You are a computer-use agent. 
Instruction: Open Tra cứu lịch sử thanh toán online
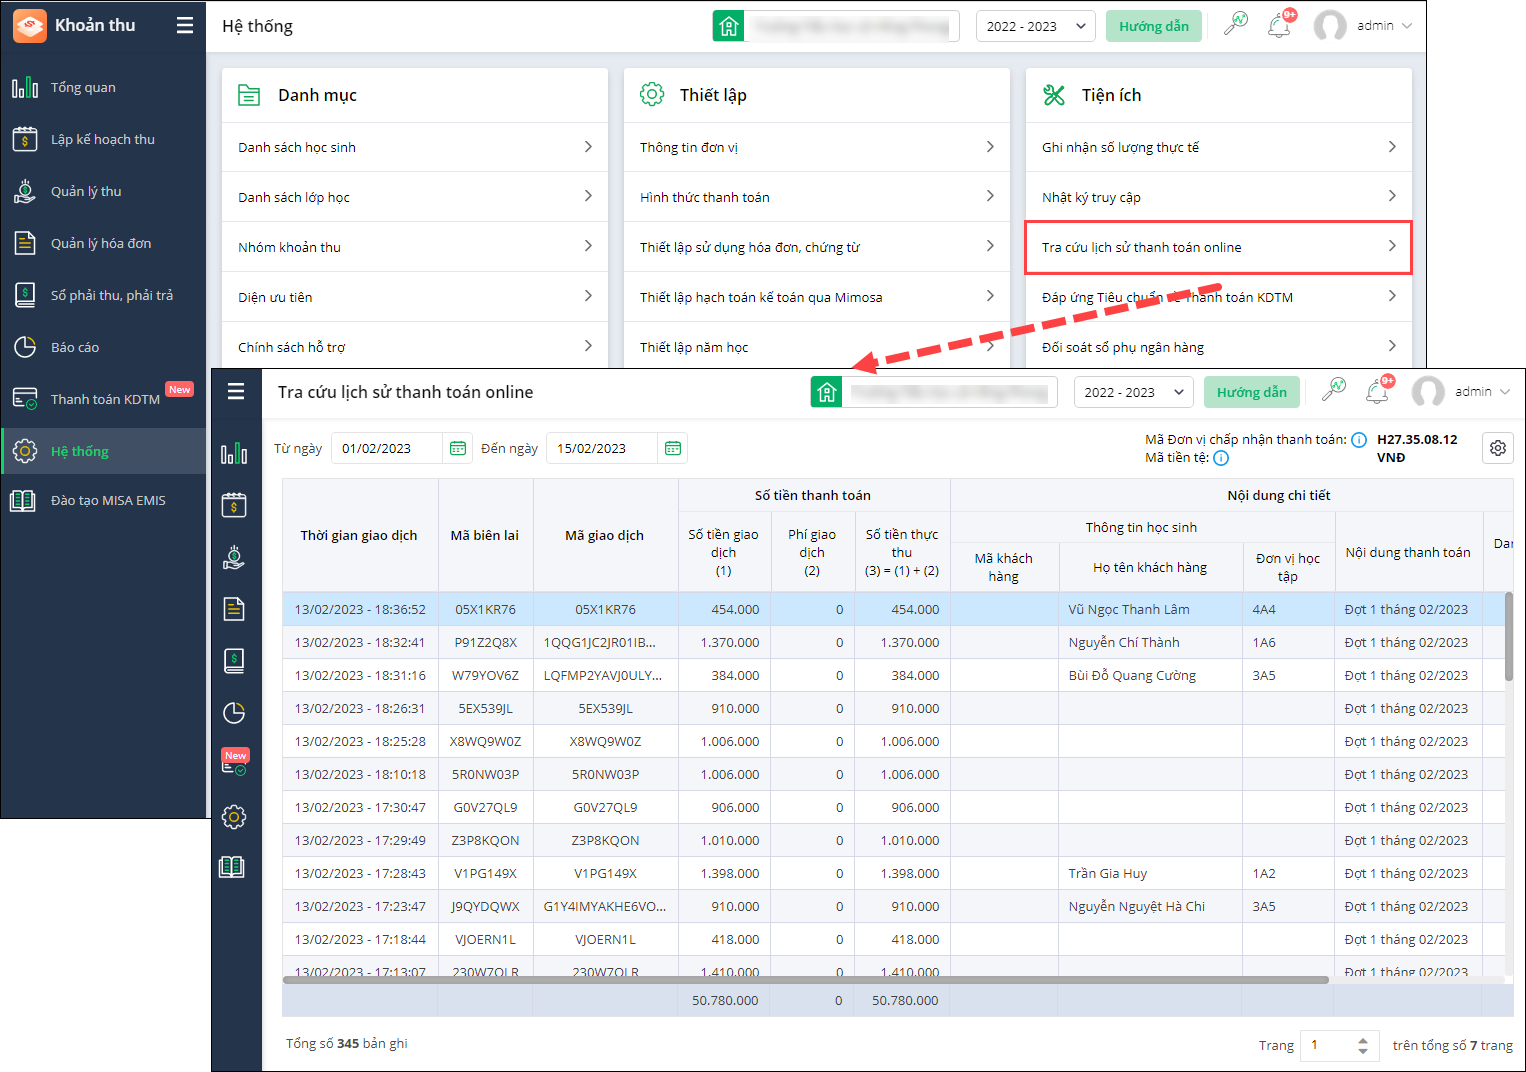pyautogui.click(x=1217, y=247)
